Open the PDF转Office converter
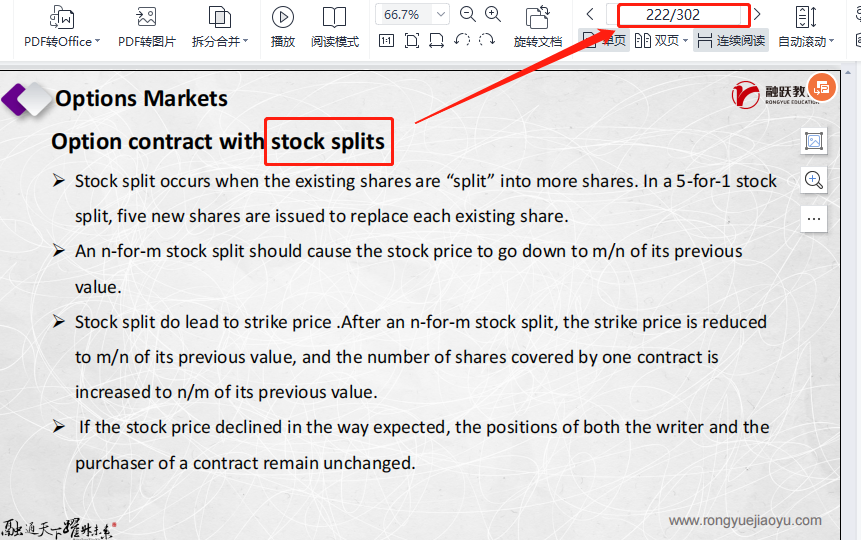This screenshot has height=540, width=861. point(62,27)
